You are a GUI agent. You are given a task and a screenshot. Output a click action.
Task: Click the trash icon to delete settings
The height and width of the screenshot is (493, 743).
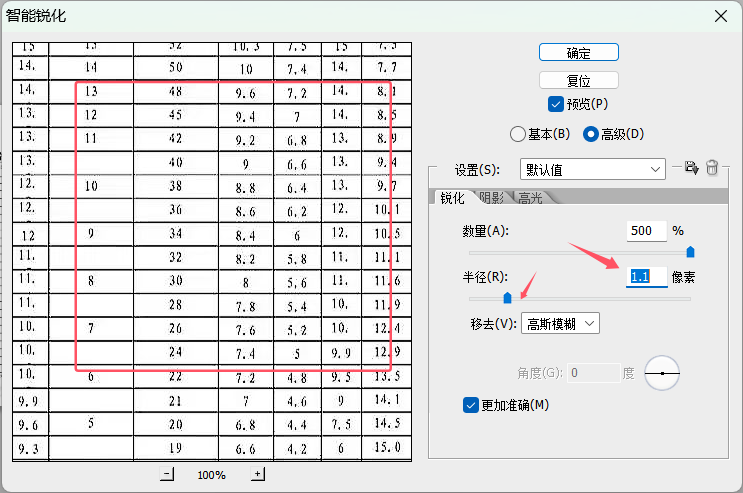pyautogui.click(x=712, y=168)
